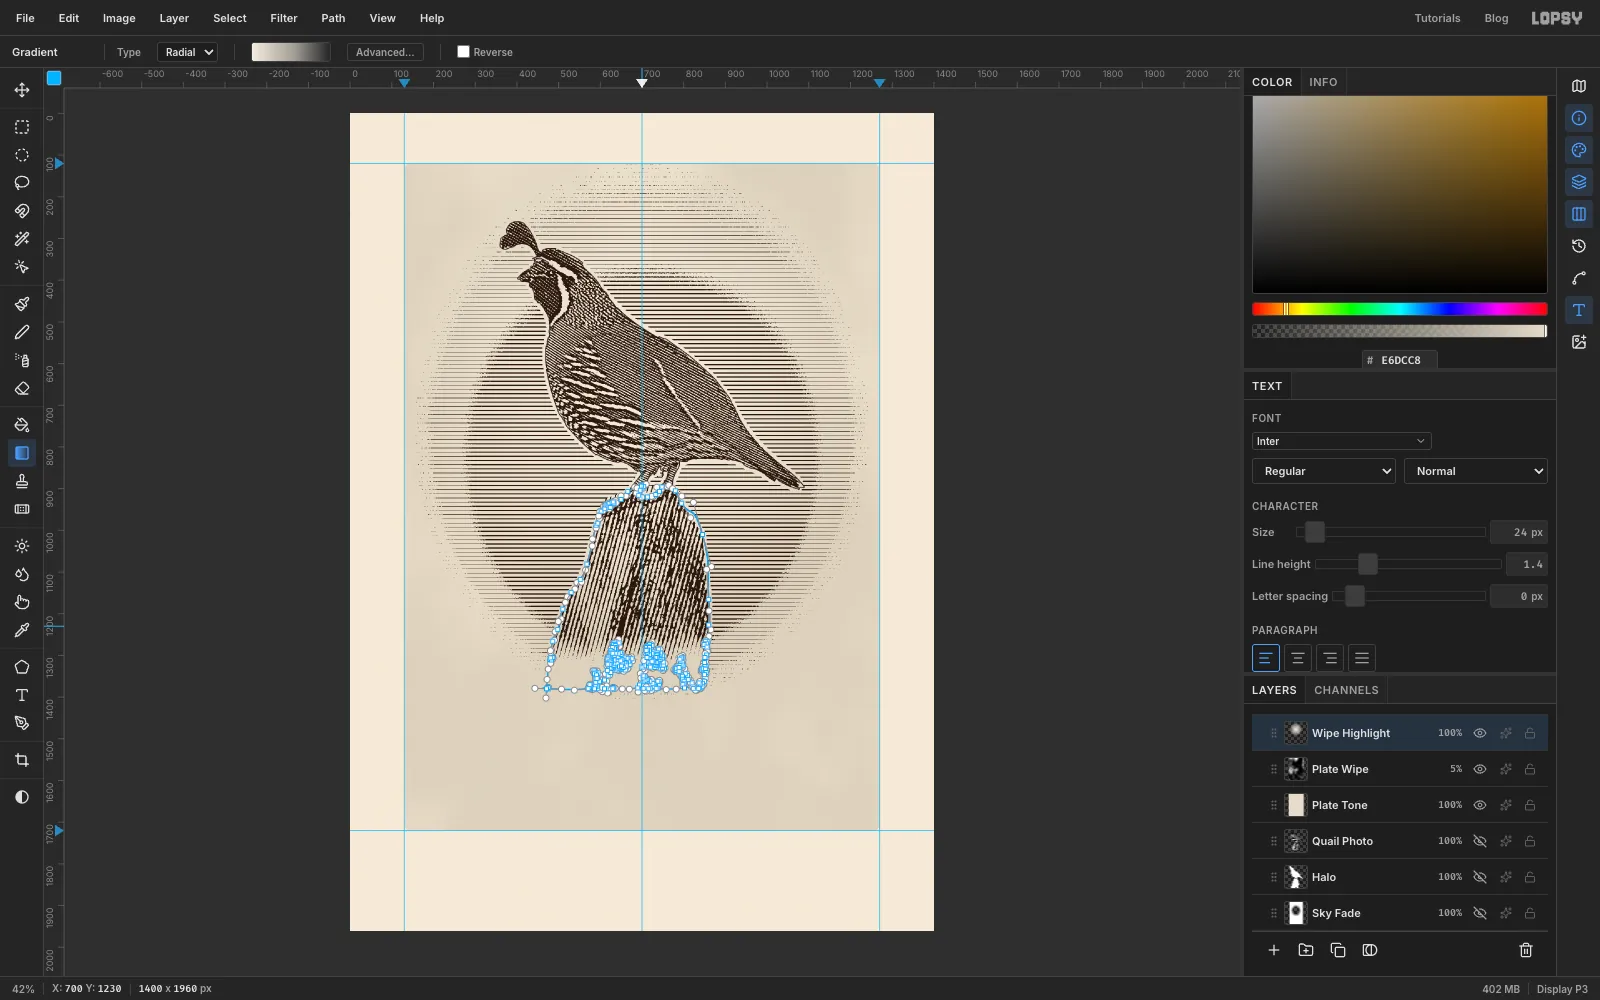Select the Magic Wand tool

[x=22, y=239]
